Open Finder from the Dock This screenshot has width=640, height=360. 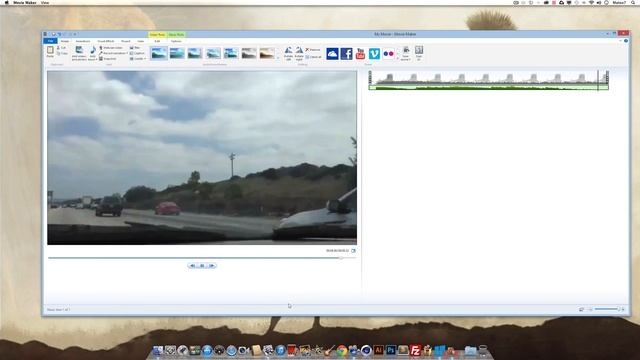[158, 350]
